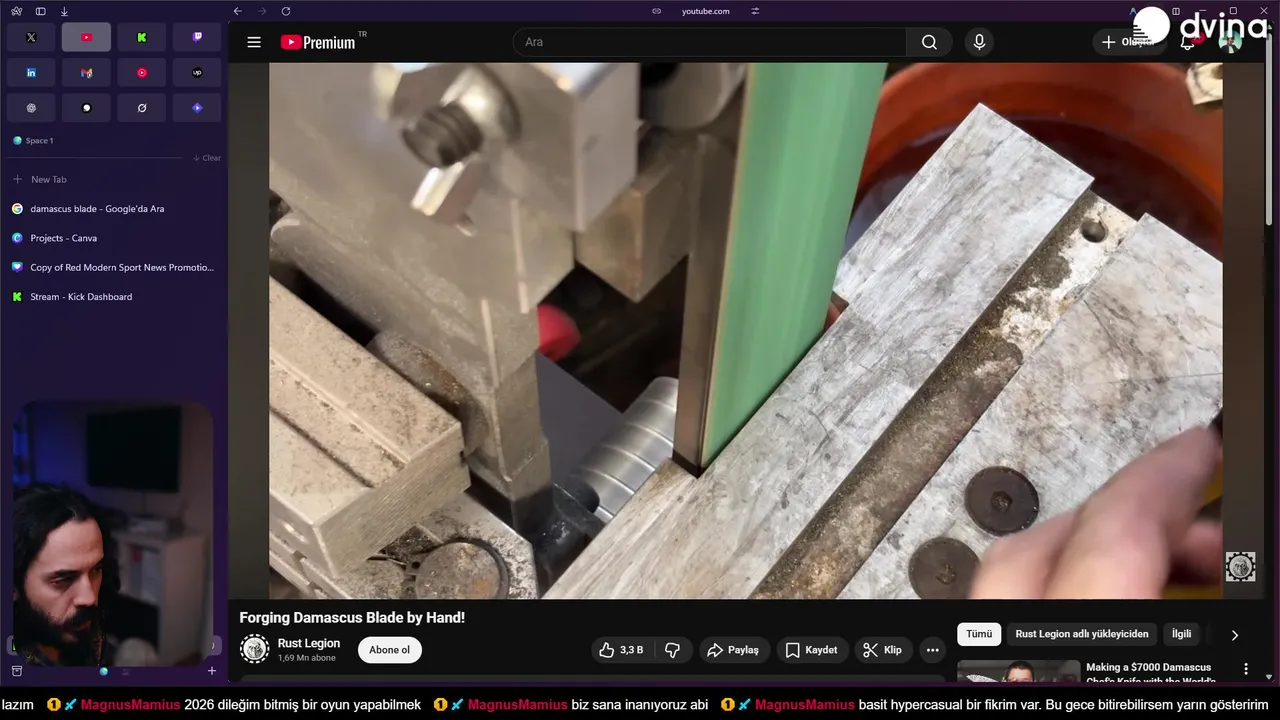Open the Oluştur create menu
This screenshot has height=720, width=1280.
pos(1128,42)
